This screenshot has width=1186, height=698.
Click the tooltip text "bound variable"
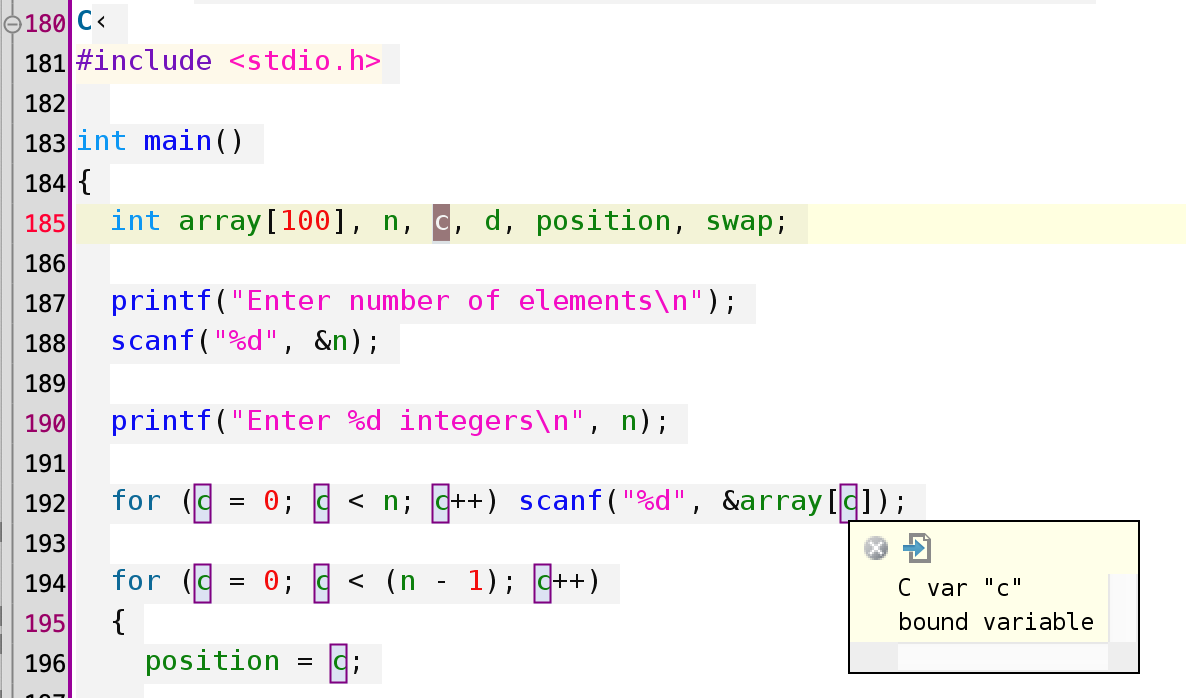pyautogui.click(x=995, y=622)
